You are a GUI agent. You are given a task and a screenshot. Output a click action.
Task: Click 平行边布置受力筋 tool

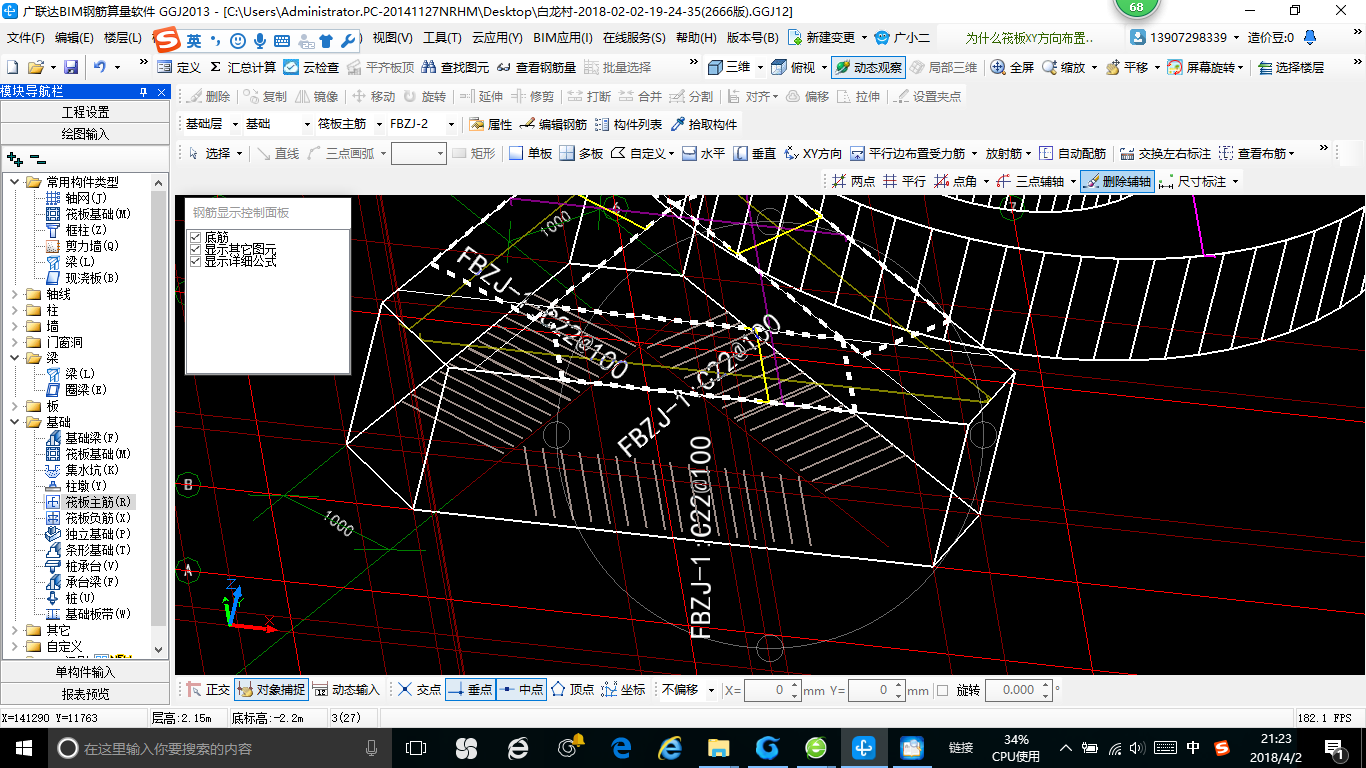[x=907, y=153]
